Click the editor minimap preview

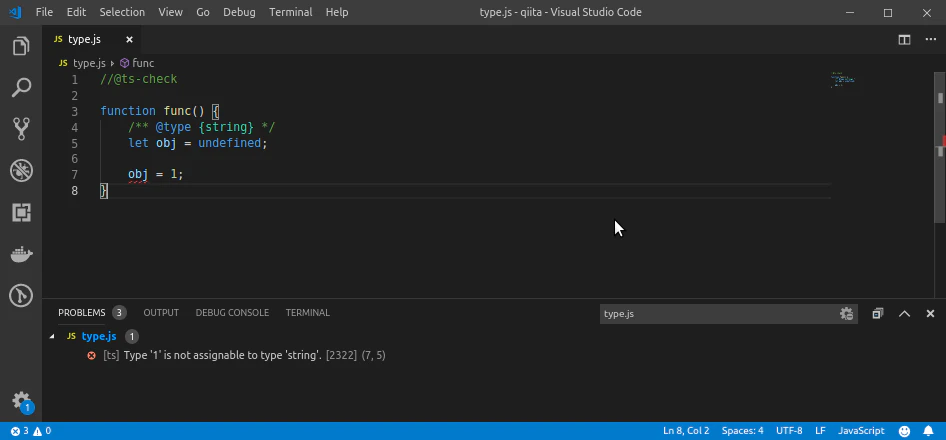843,80
